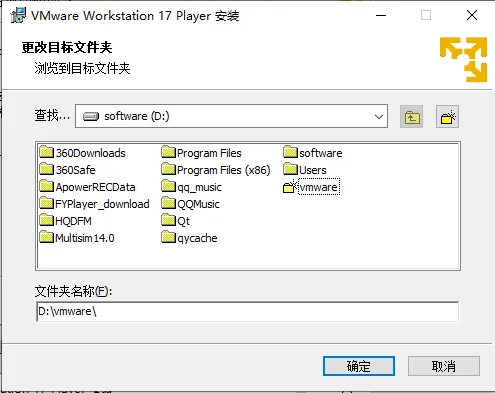495x393 pixels.
Task: Click the folder name input field
Action: point(247,311)
